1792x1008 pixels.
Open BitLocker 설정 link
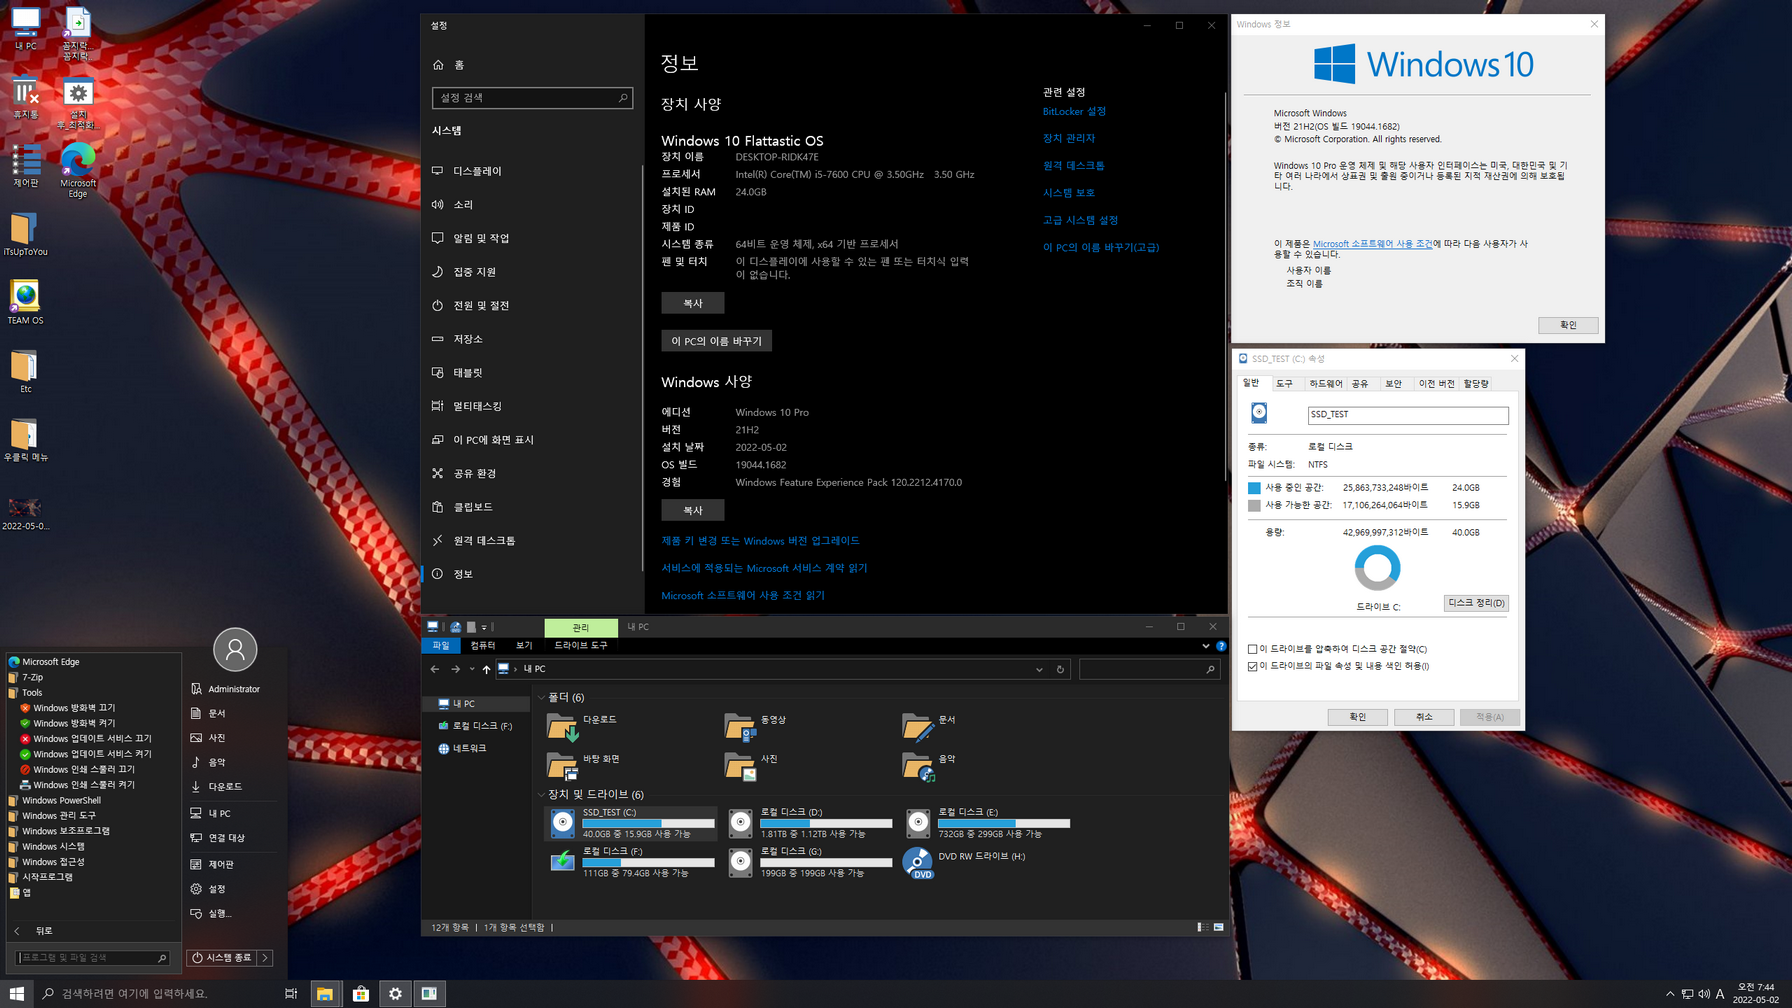1074,112
